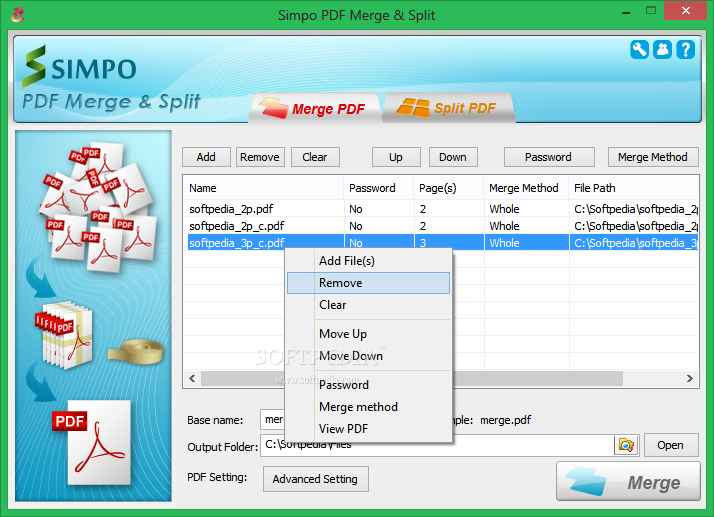This screenshot has height=517, width=714.
Task: Click the Base name input field
Action: [272, 420]
